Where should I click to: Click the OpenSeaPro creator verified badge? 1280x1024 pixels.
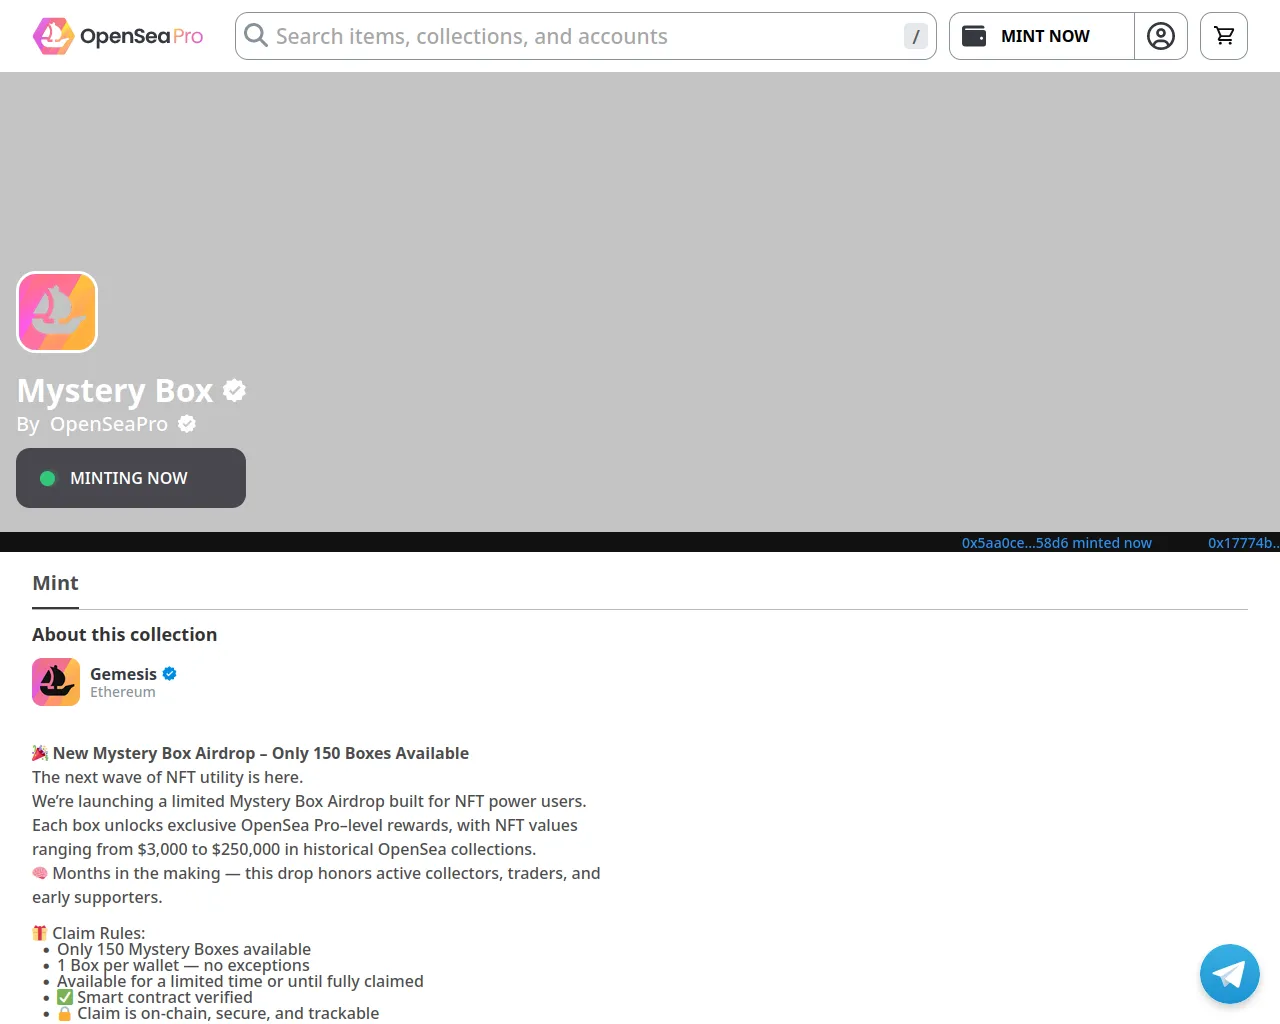[187, 424]
